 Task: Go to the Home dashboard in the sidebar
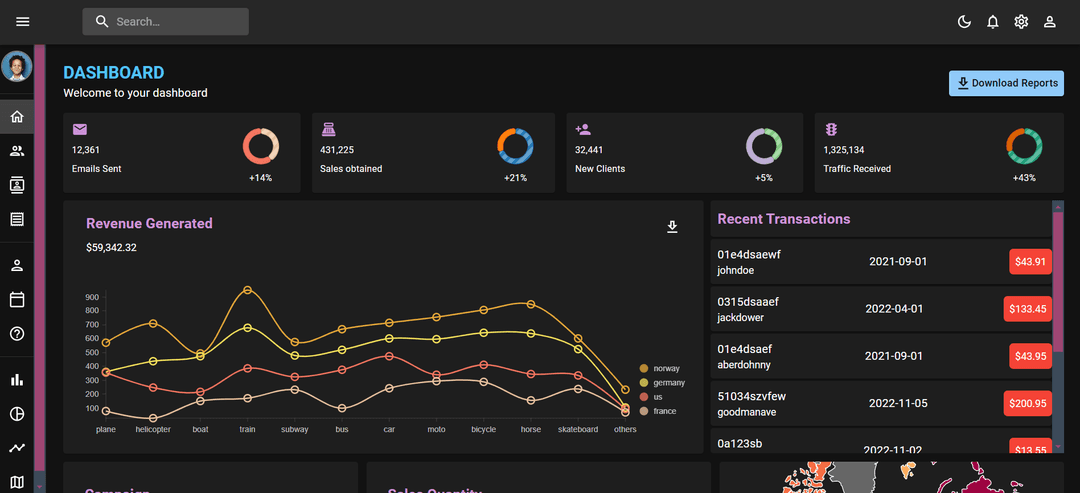click(17, 117)
